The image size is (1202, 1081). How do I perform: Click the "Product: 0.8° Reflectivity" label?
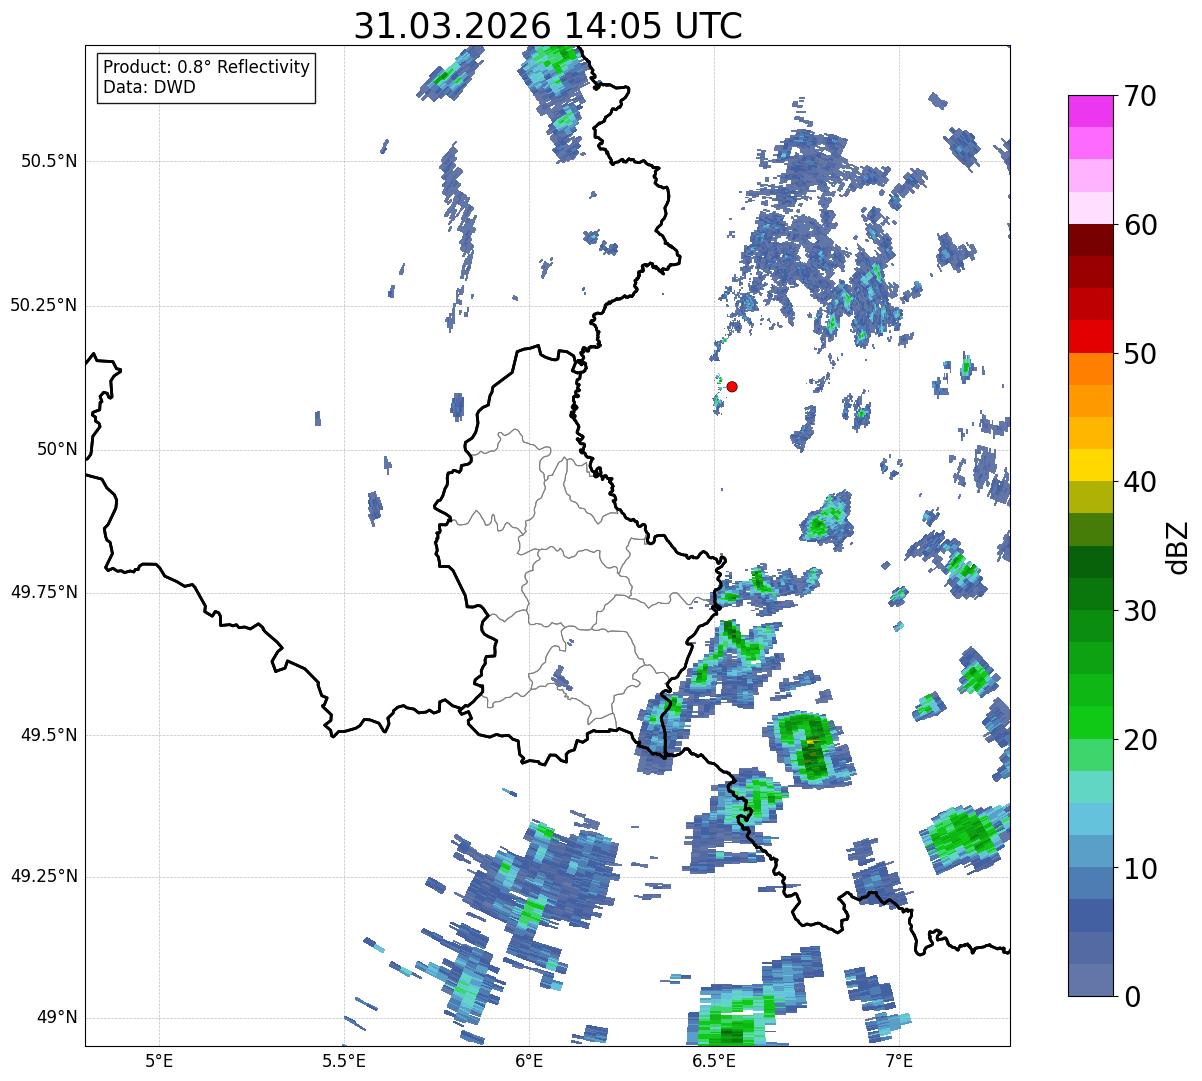pos(207,67)
